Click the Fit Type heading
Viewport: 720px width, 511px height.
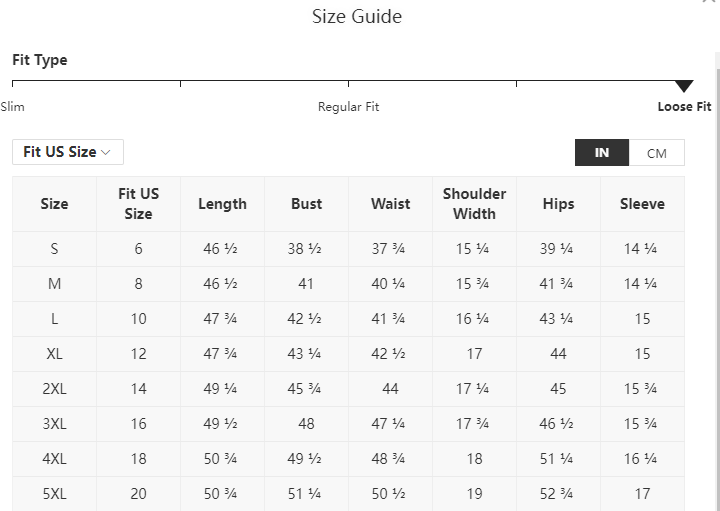[x=40, y=60]
